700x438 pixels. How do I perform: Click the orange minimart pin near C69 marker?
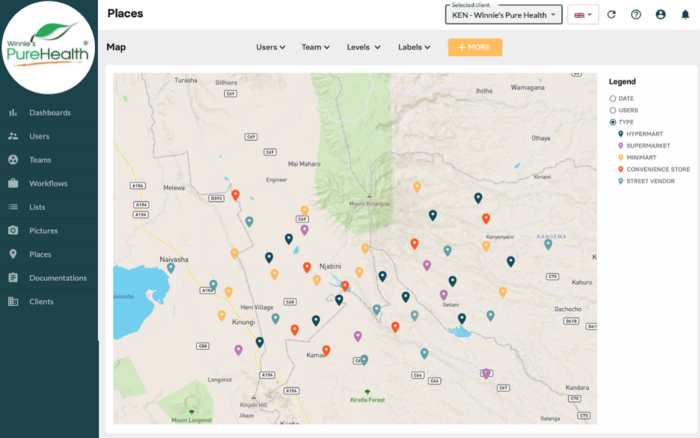click(304, 211)
